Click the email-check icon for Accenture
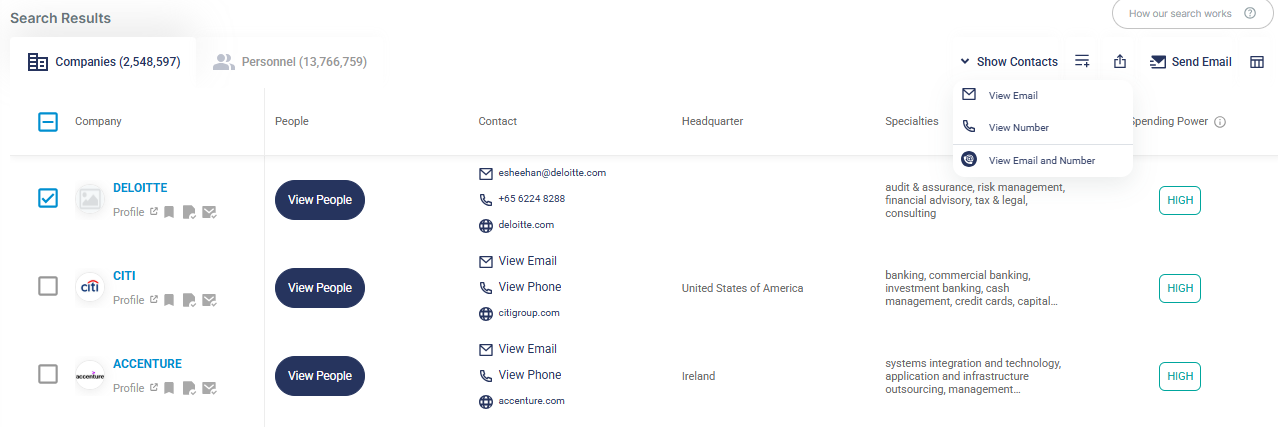 [x=210, y=388]
